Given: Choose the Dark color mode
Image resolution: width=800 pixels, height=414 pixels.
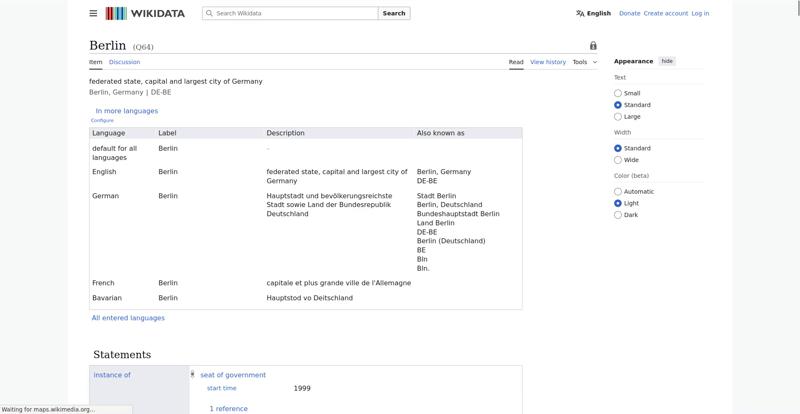Looking at the screenshot, I should coord(618,214).
